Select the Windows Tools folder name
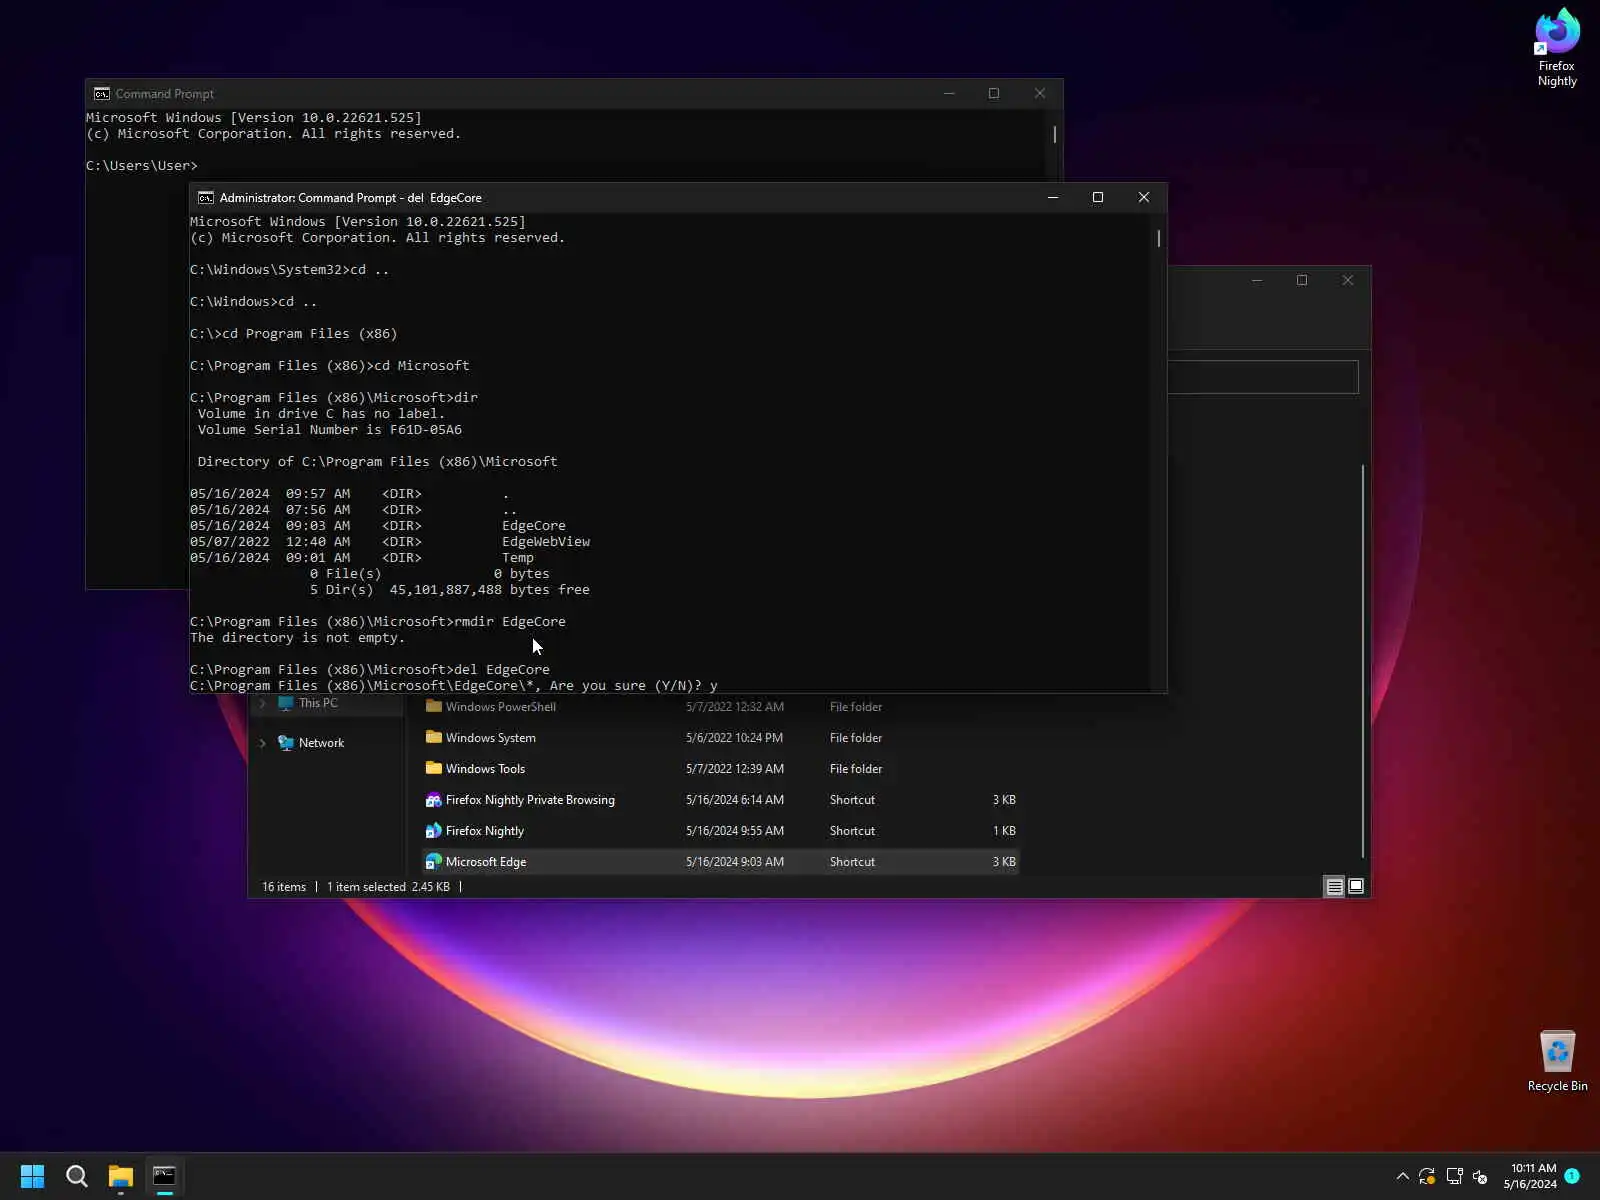Screen dimensions: 1600x1200 tap(485, 769)
